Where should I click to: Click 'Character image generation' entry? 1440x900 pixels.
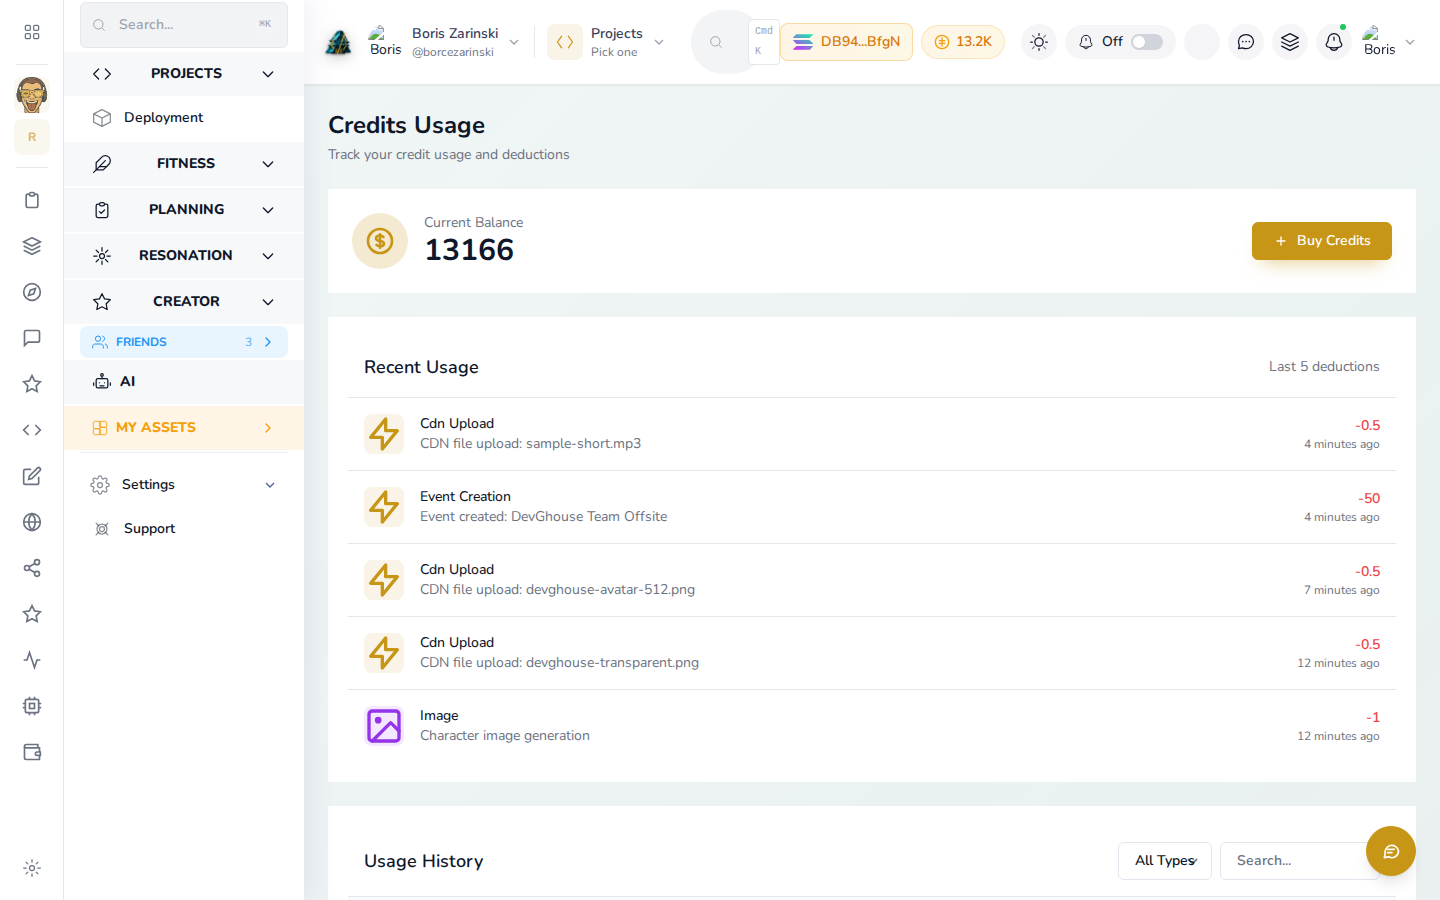coord(505,736)
